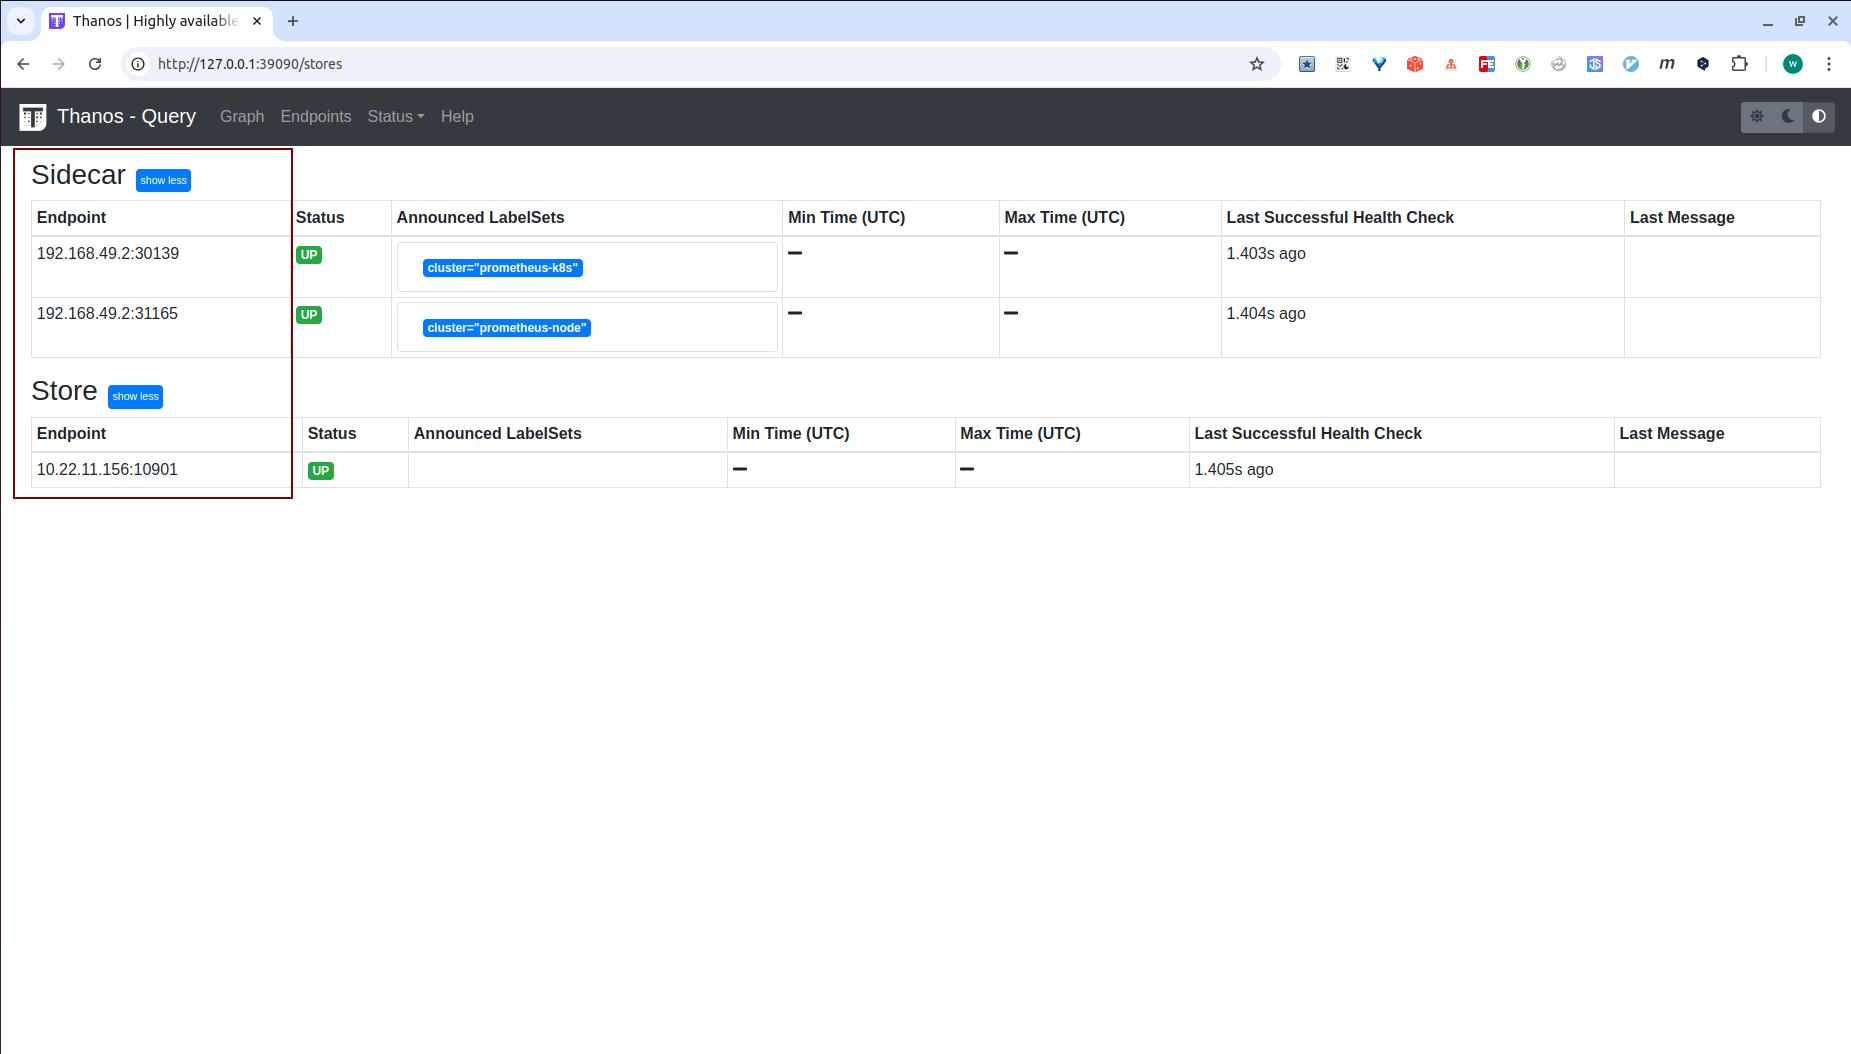Collapse Sidecar section with show less

(164, 181)
